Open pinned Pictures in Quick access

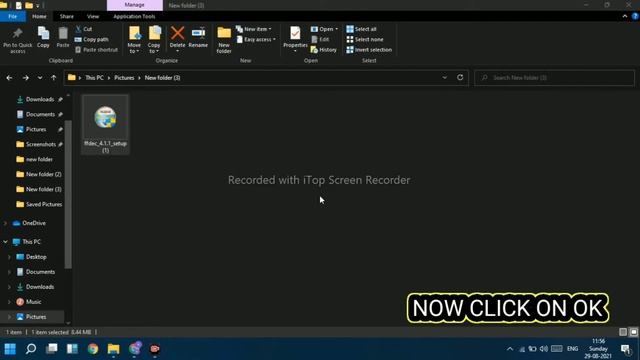(x=36, y=129)
